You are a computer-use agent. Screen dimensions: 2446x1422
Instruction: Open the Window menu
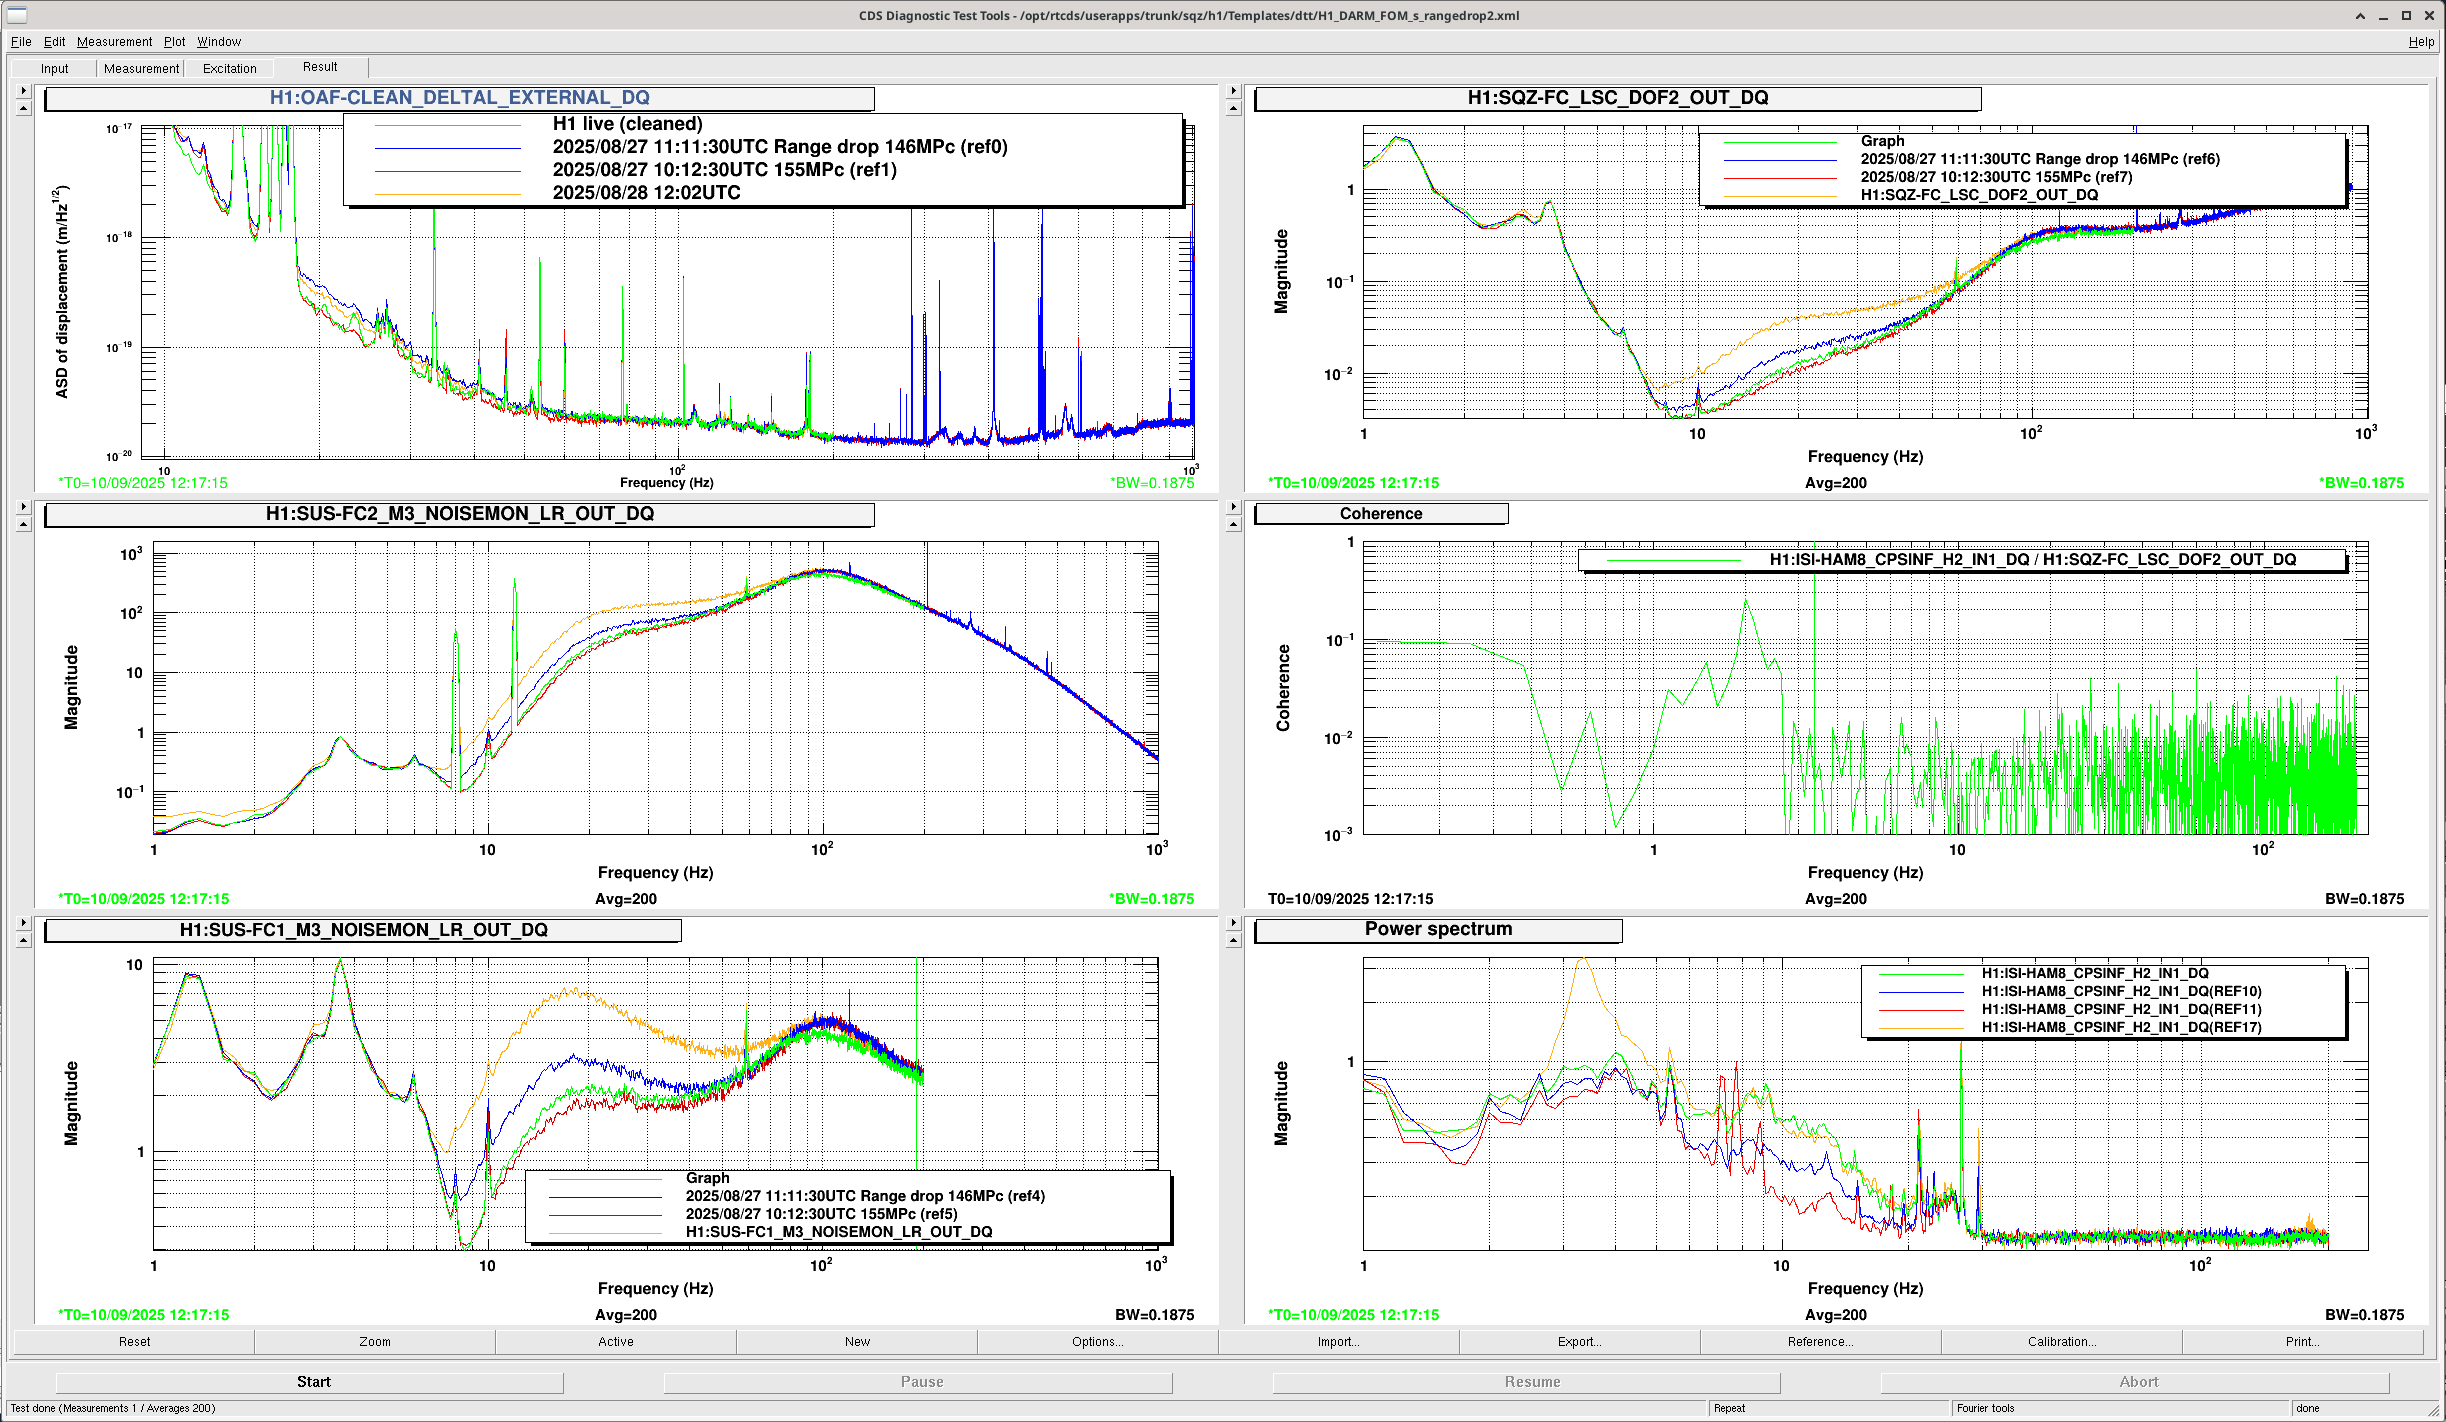(x=219, y=42)
